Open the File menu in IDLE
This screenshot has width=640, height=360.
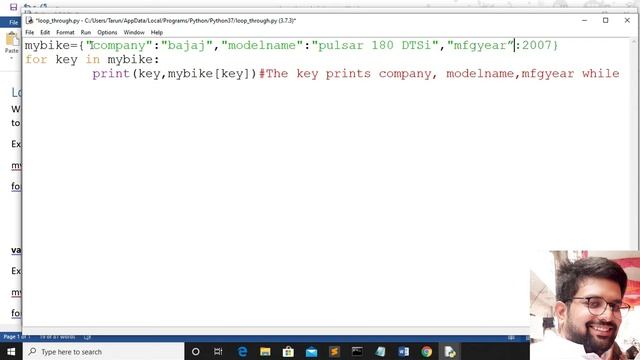(x=30, y=32)
